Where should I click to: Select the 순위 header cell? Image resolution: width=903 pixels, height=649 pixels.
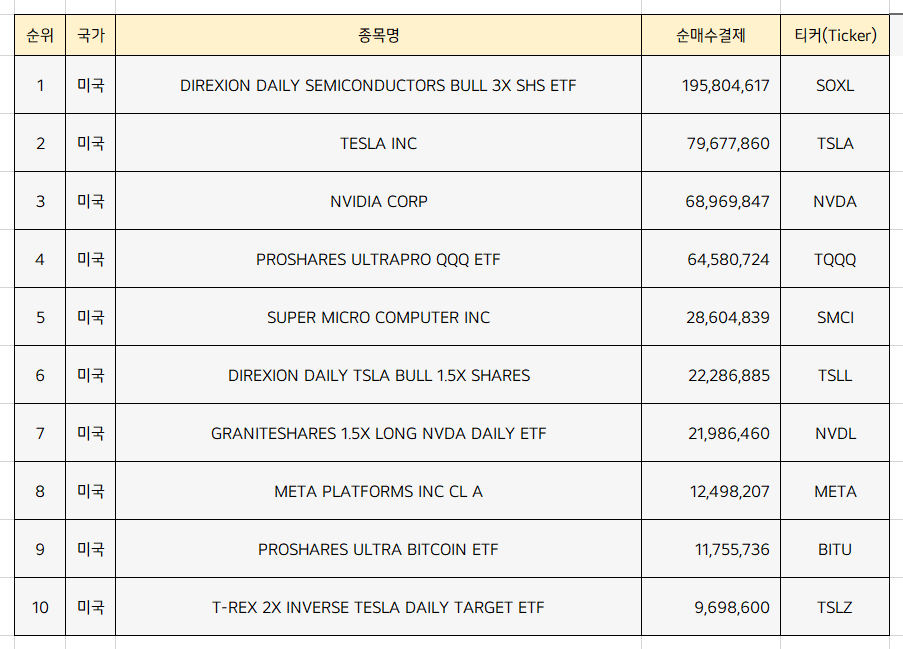pos(40,35)
